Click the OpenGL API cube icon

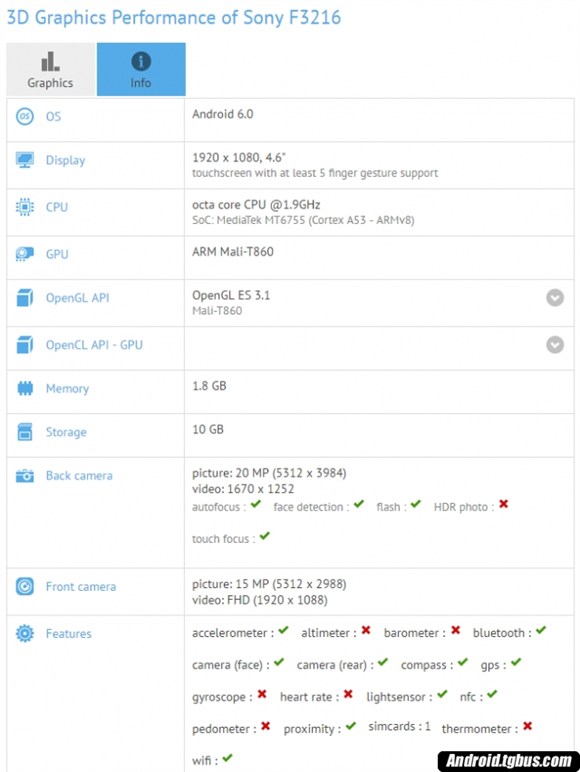(x=25, y=298)
